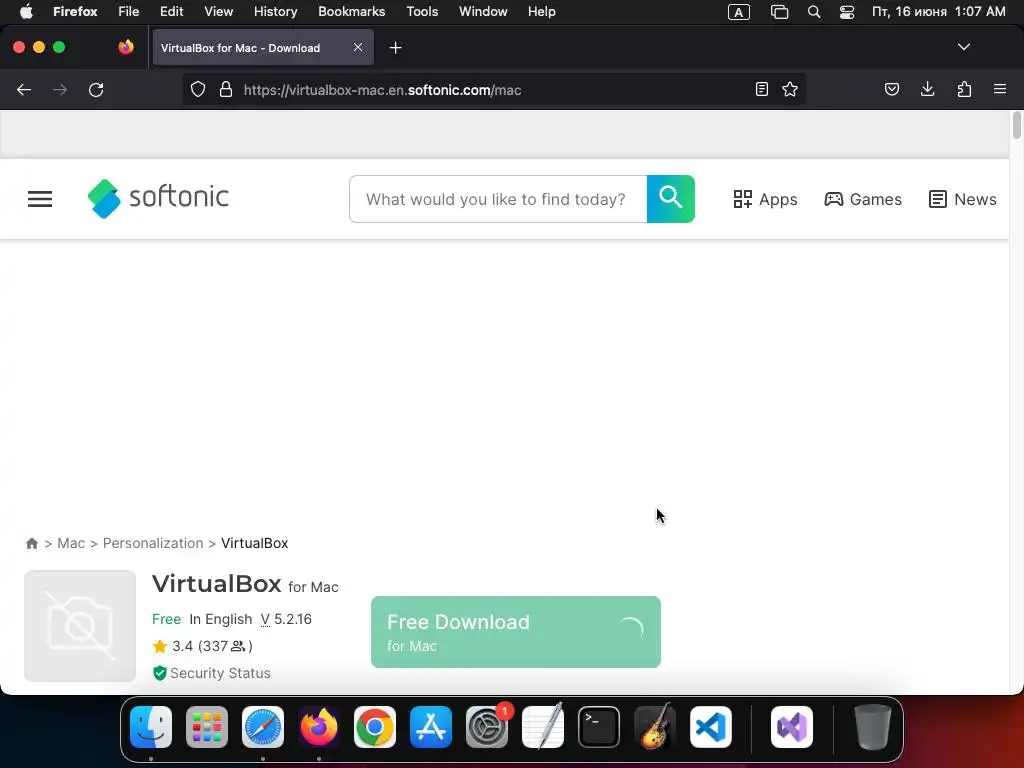
Task: Open Google Chrome from the Dock
Action: [x=375, y=727]
